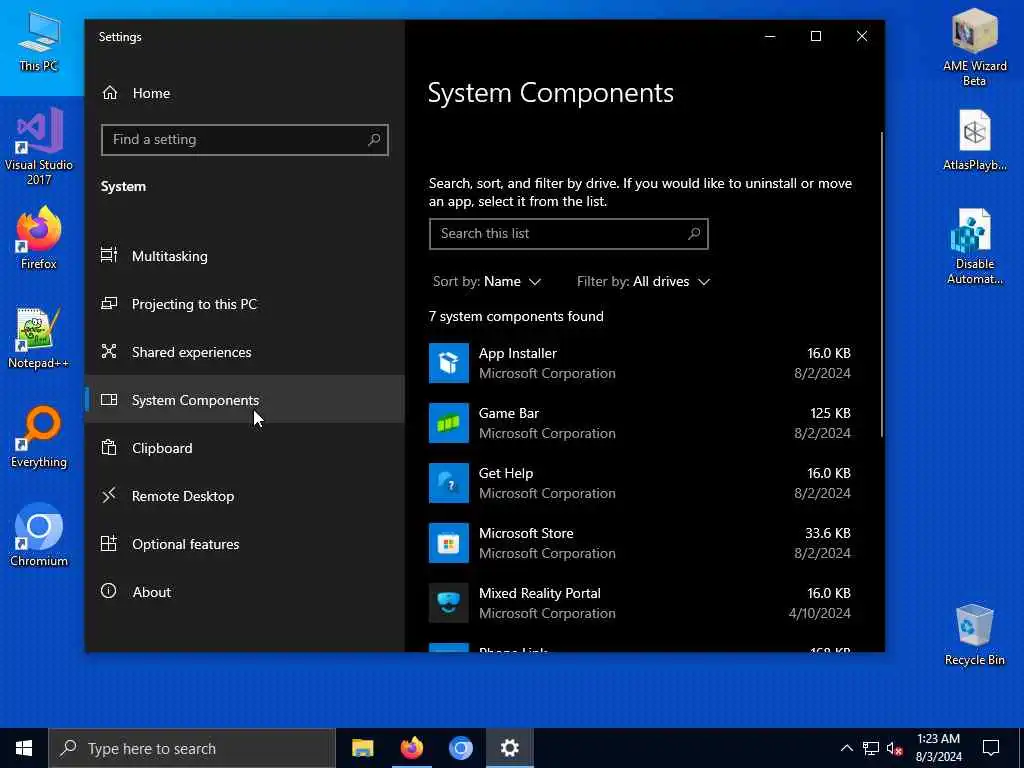
Task: Go to Projecting to this PC settings
Action: [245, 304]
